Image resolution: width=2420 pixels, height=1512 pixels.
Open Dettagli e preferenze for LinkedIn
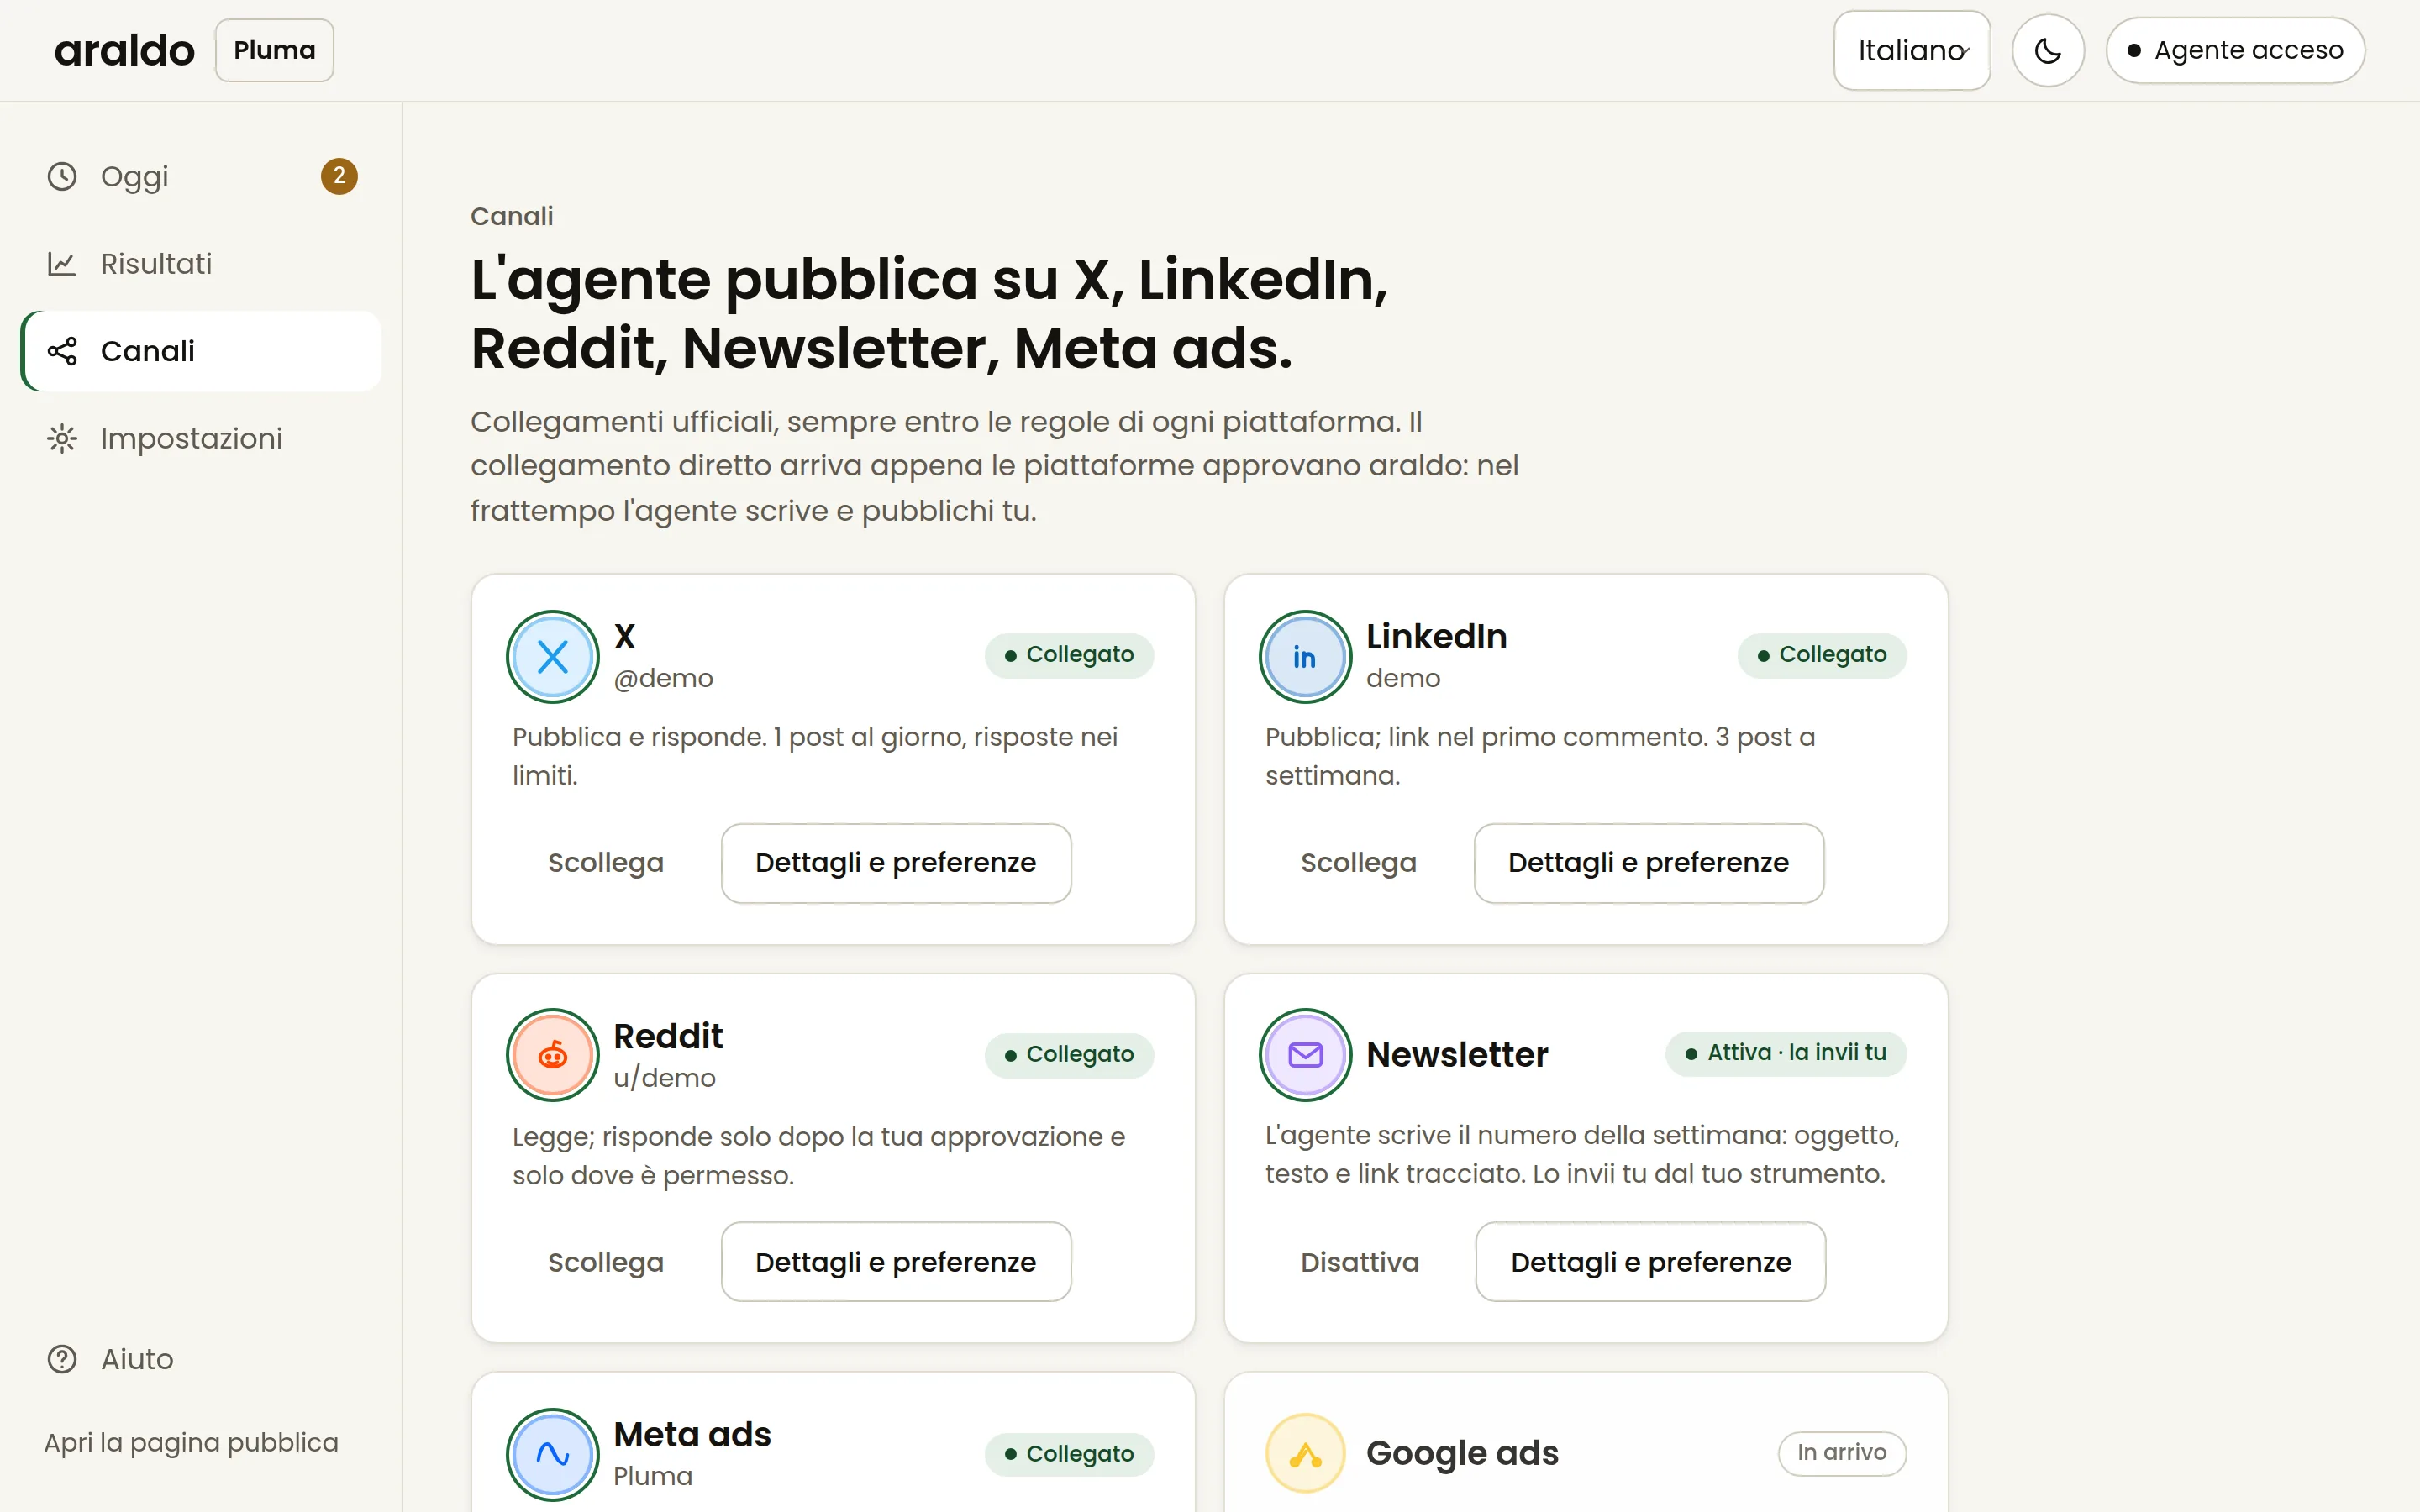point(1649,863)
